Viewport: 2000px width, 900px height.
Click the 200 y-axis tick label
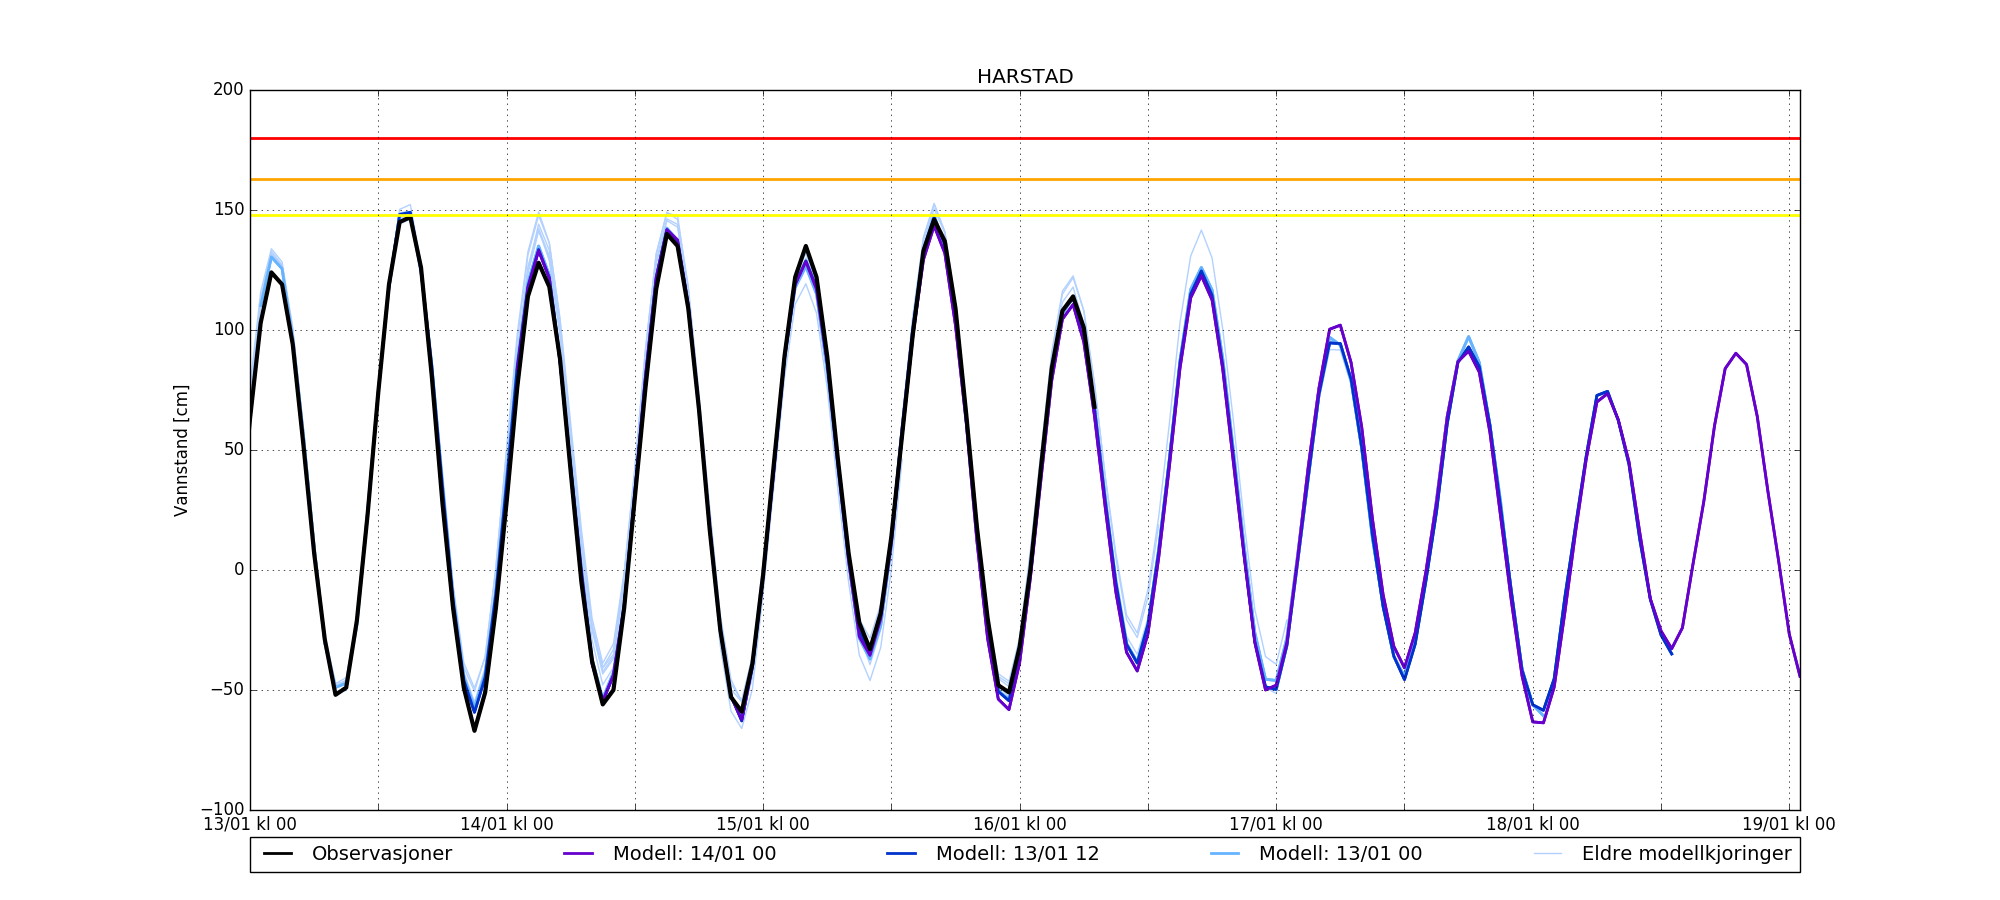228,90
